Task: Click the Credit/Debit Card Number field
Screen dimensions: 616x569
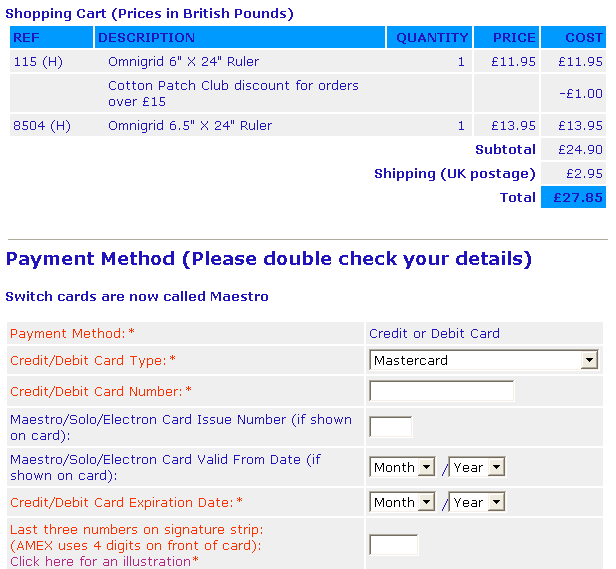Action: click(x=441, y=391)
